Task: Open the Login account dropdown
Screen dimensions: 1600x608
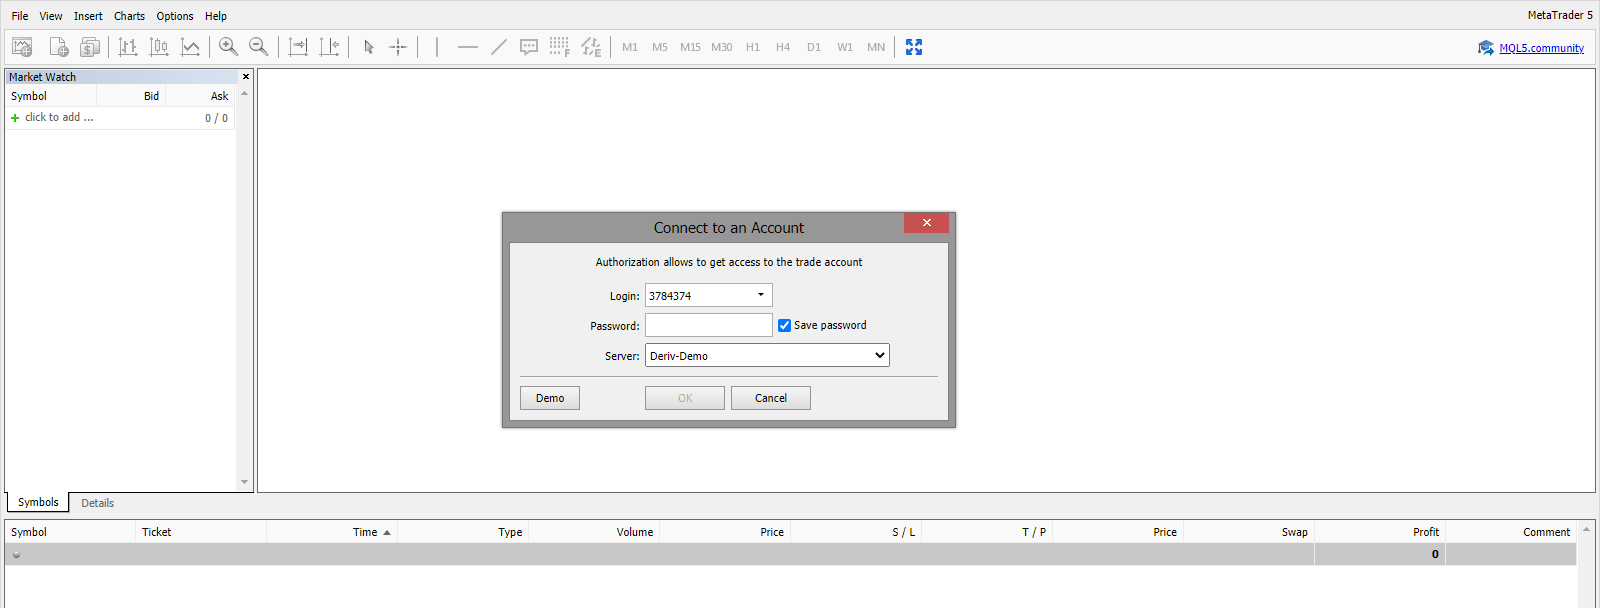Action: pos(760,295)
